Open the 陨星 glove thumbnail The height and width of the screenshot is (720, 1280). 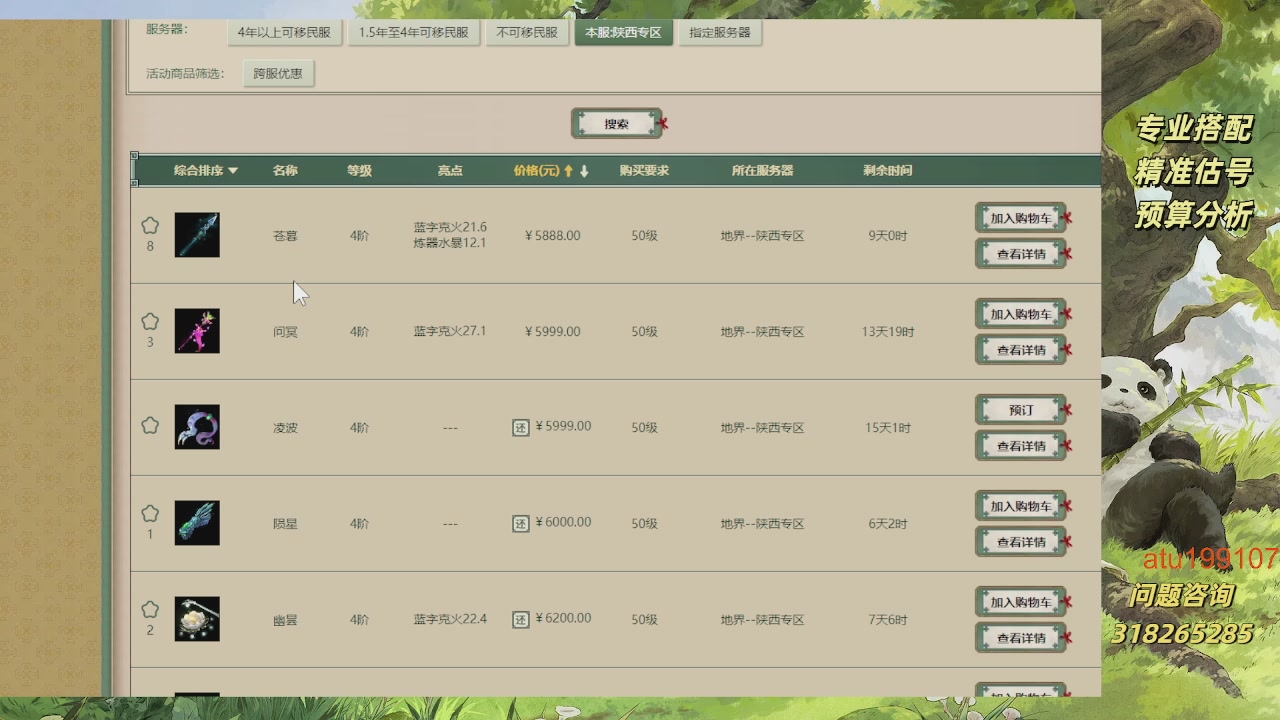(197, 523)
